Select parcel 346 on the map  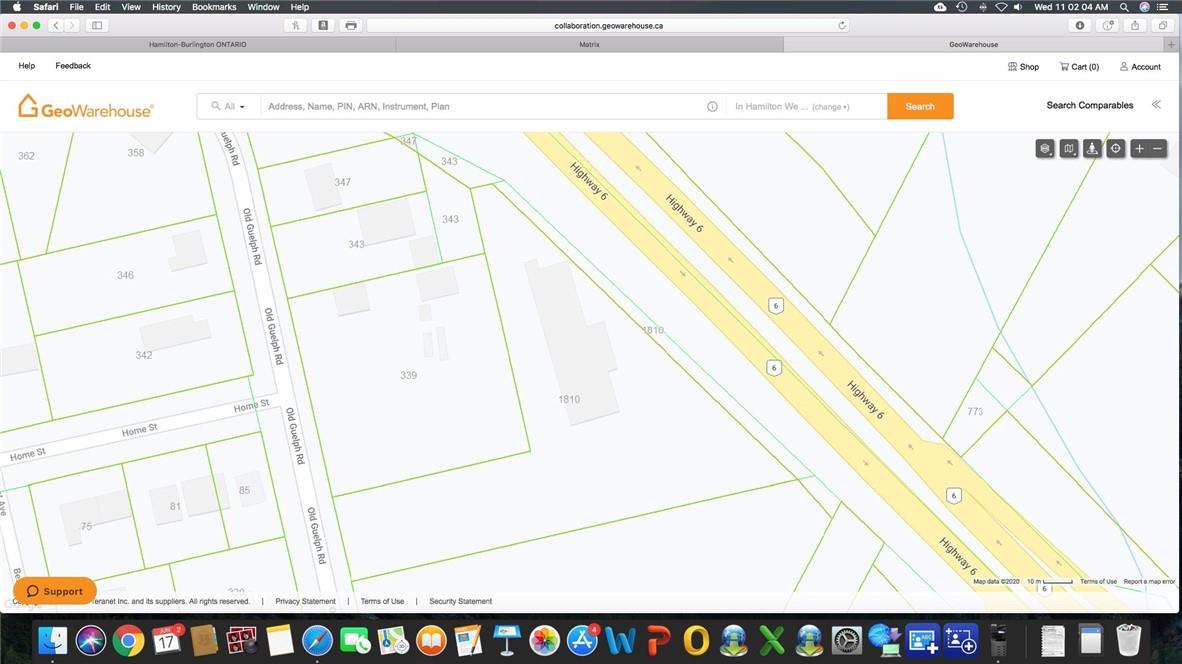[x=125, y=275]
